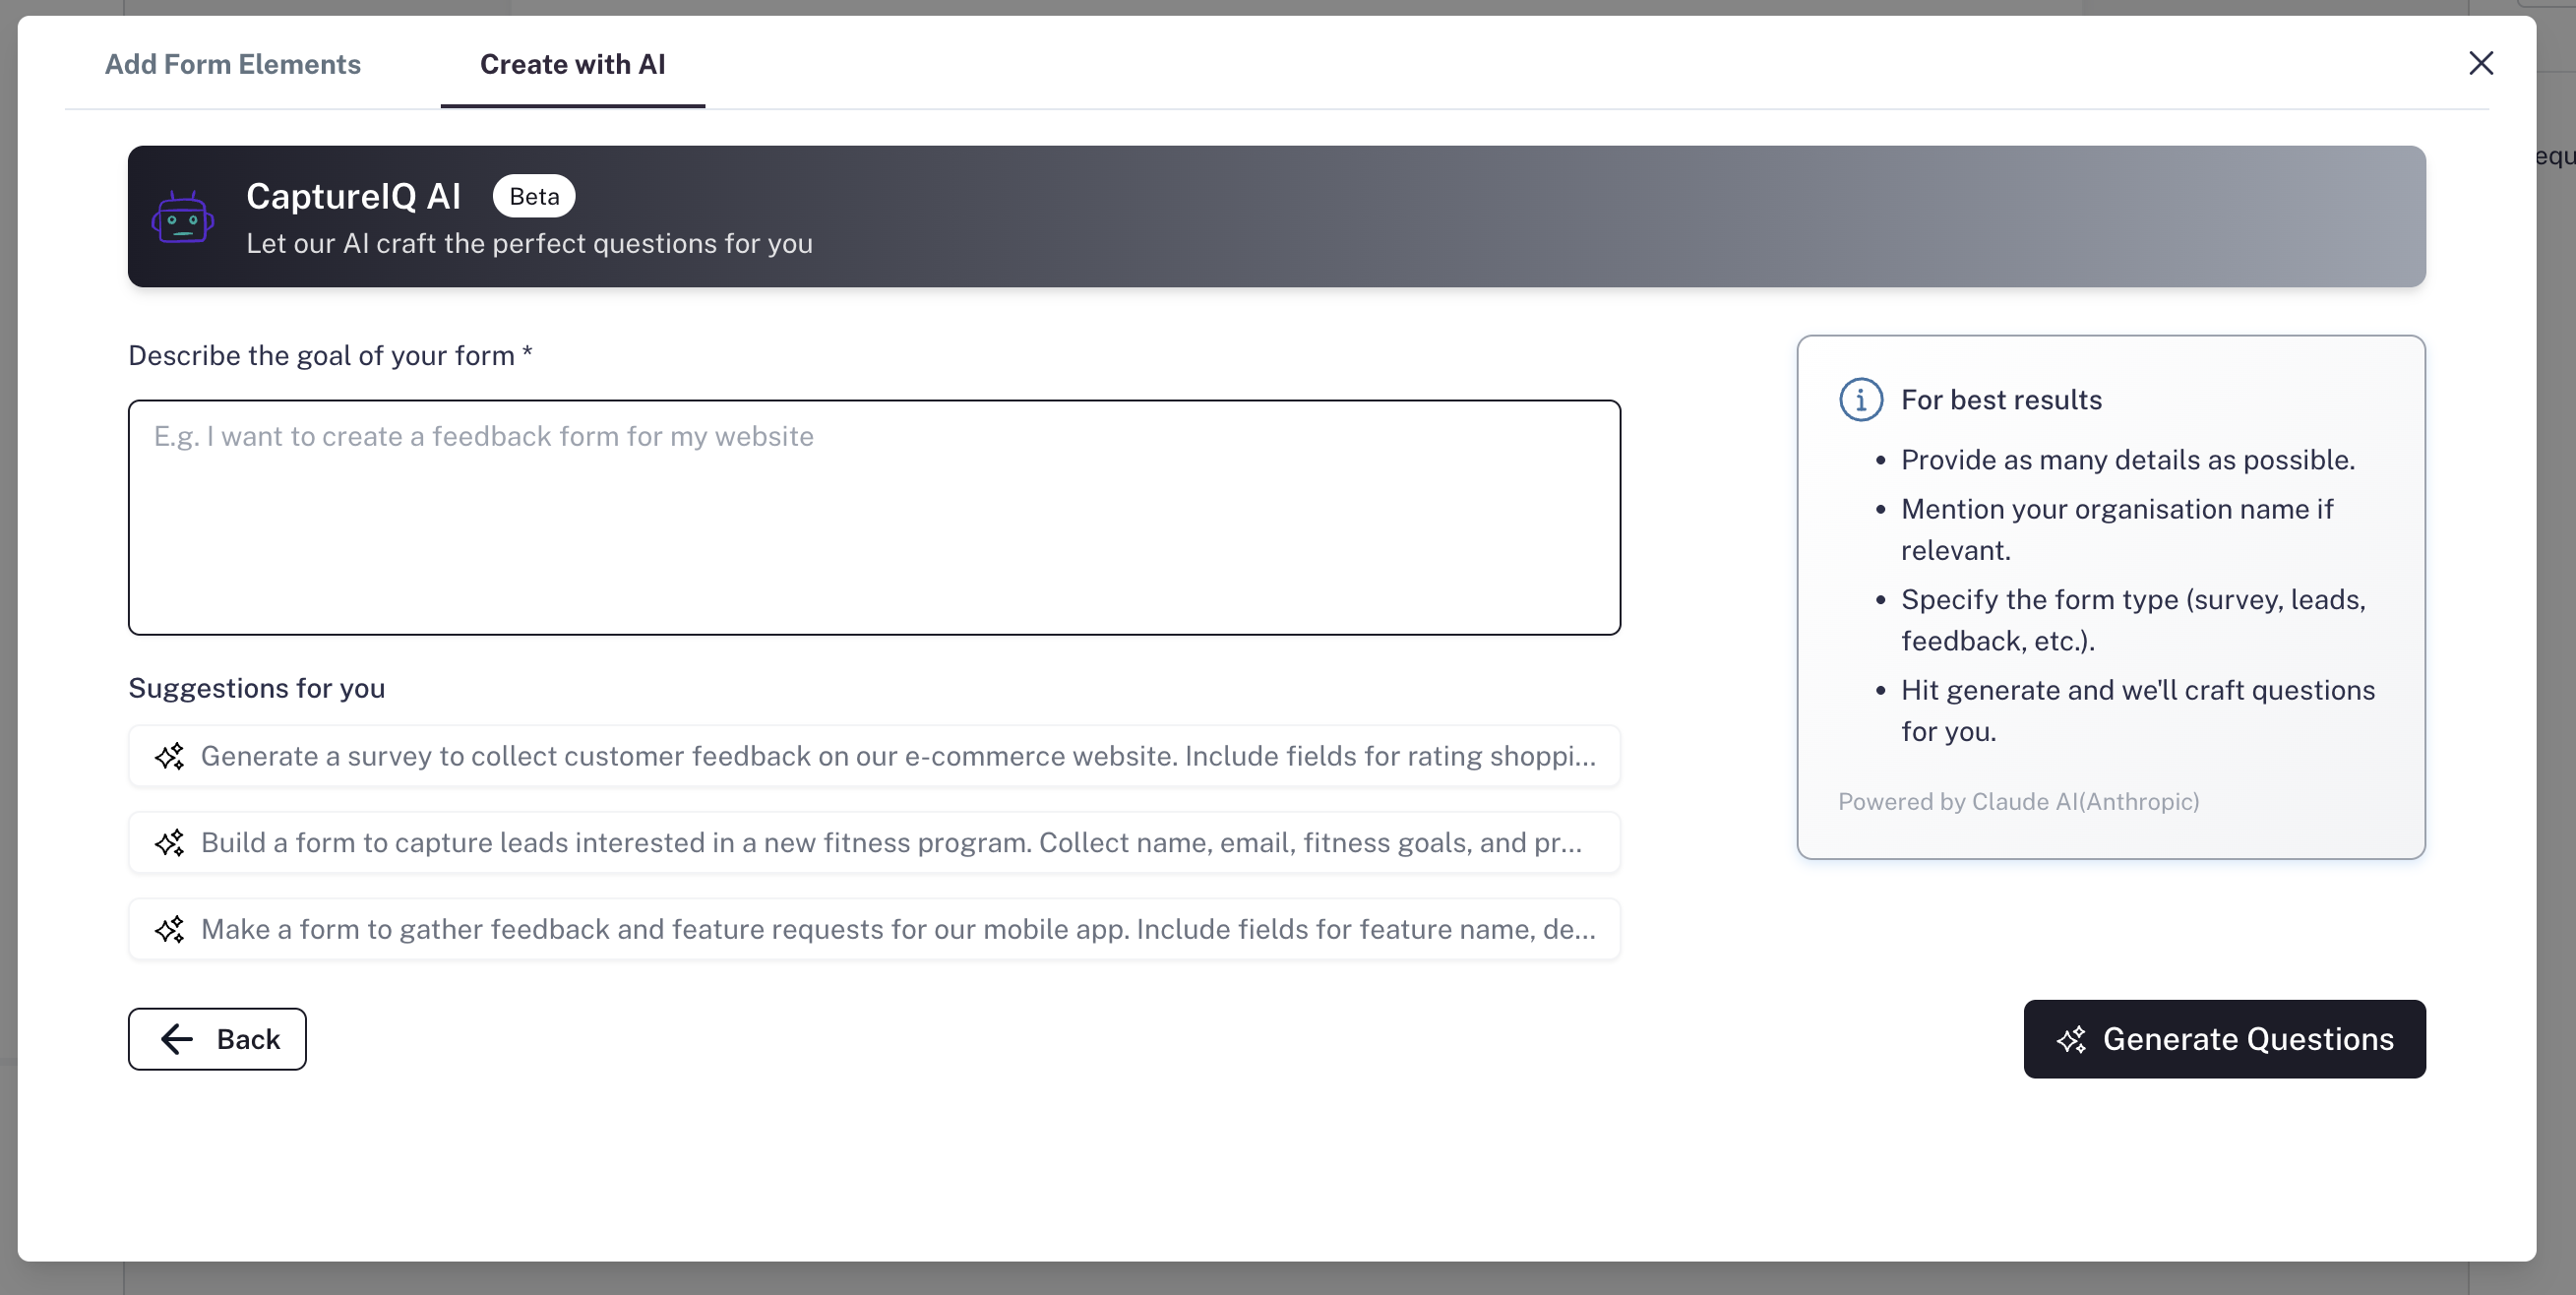The image size is (2576, 1295).
Task: Click the Beta badge next to CaptureIQ AI
Action: click(534, 196)
